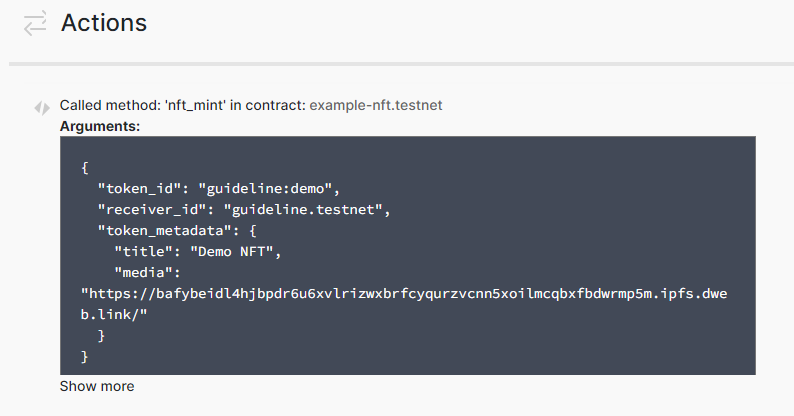Click the token_metadata inner closing brace
Screen dimensions: 794x416
(101, 336)
